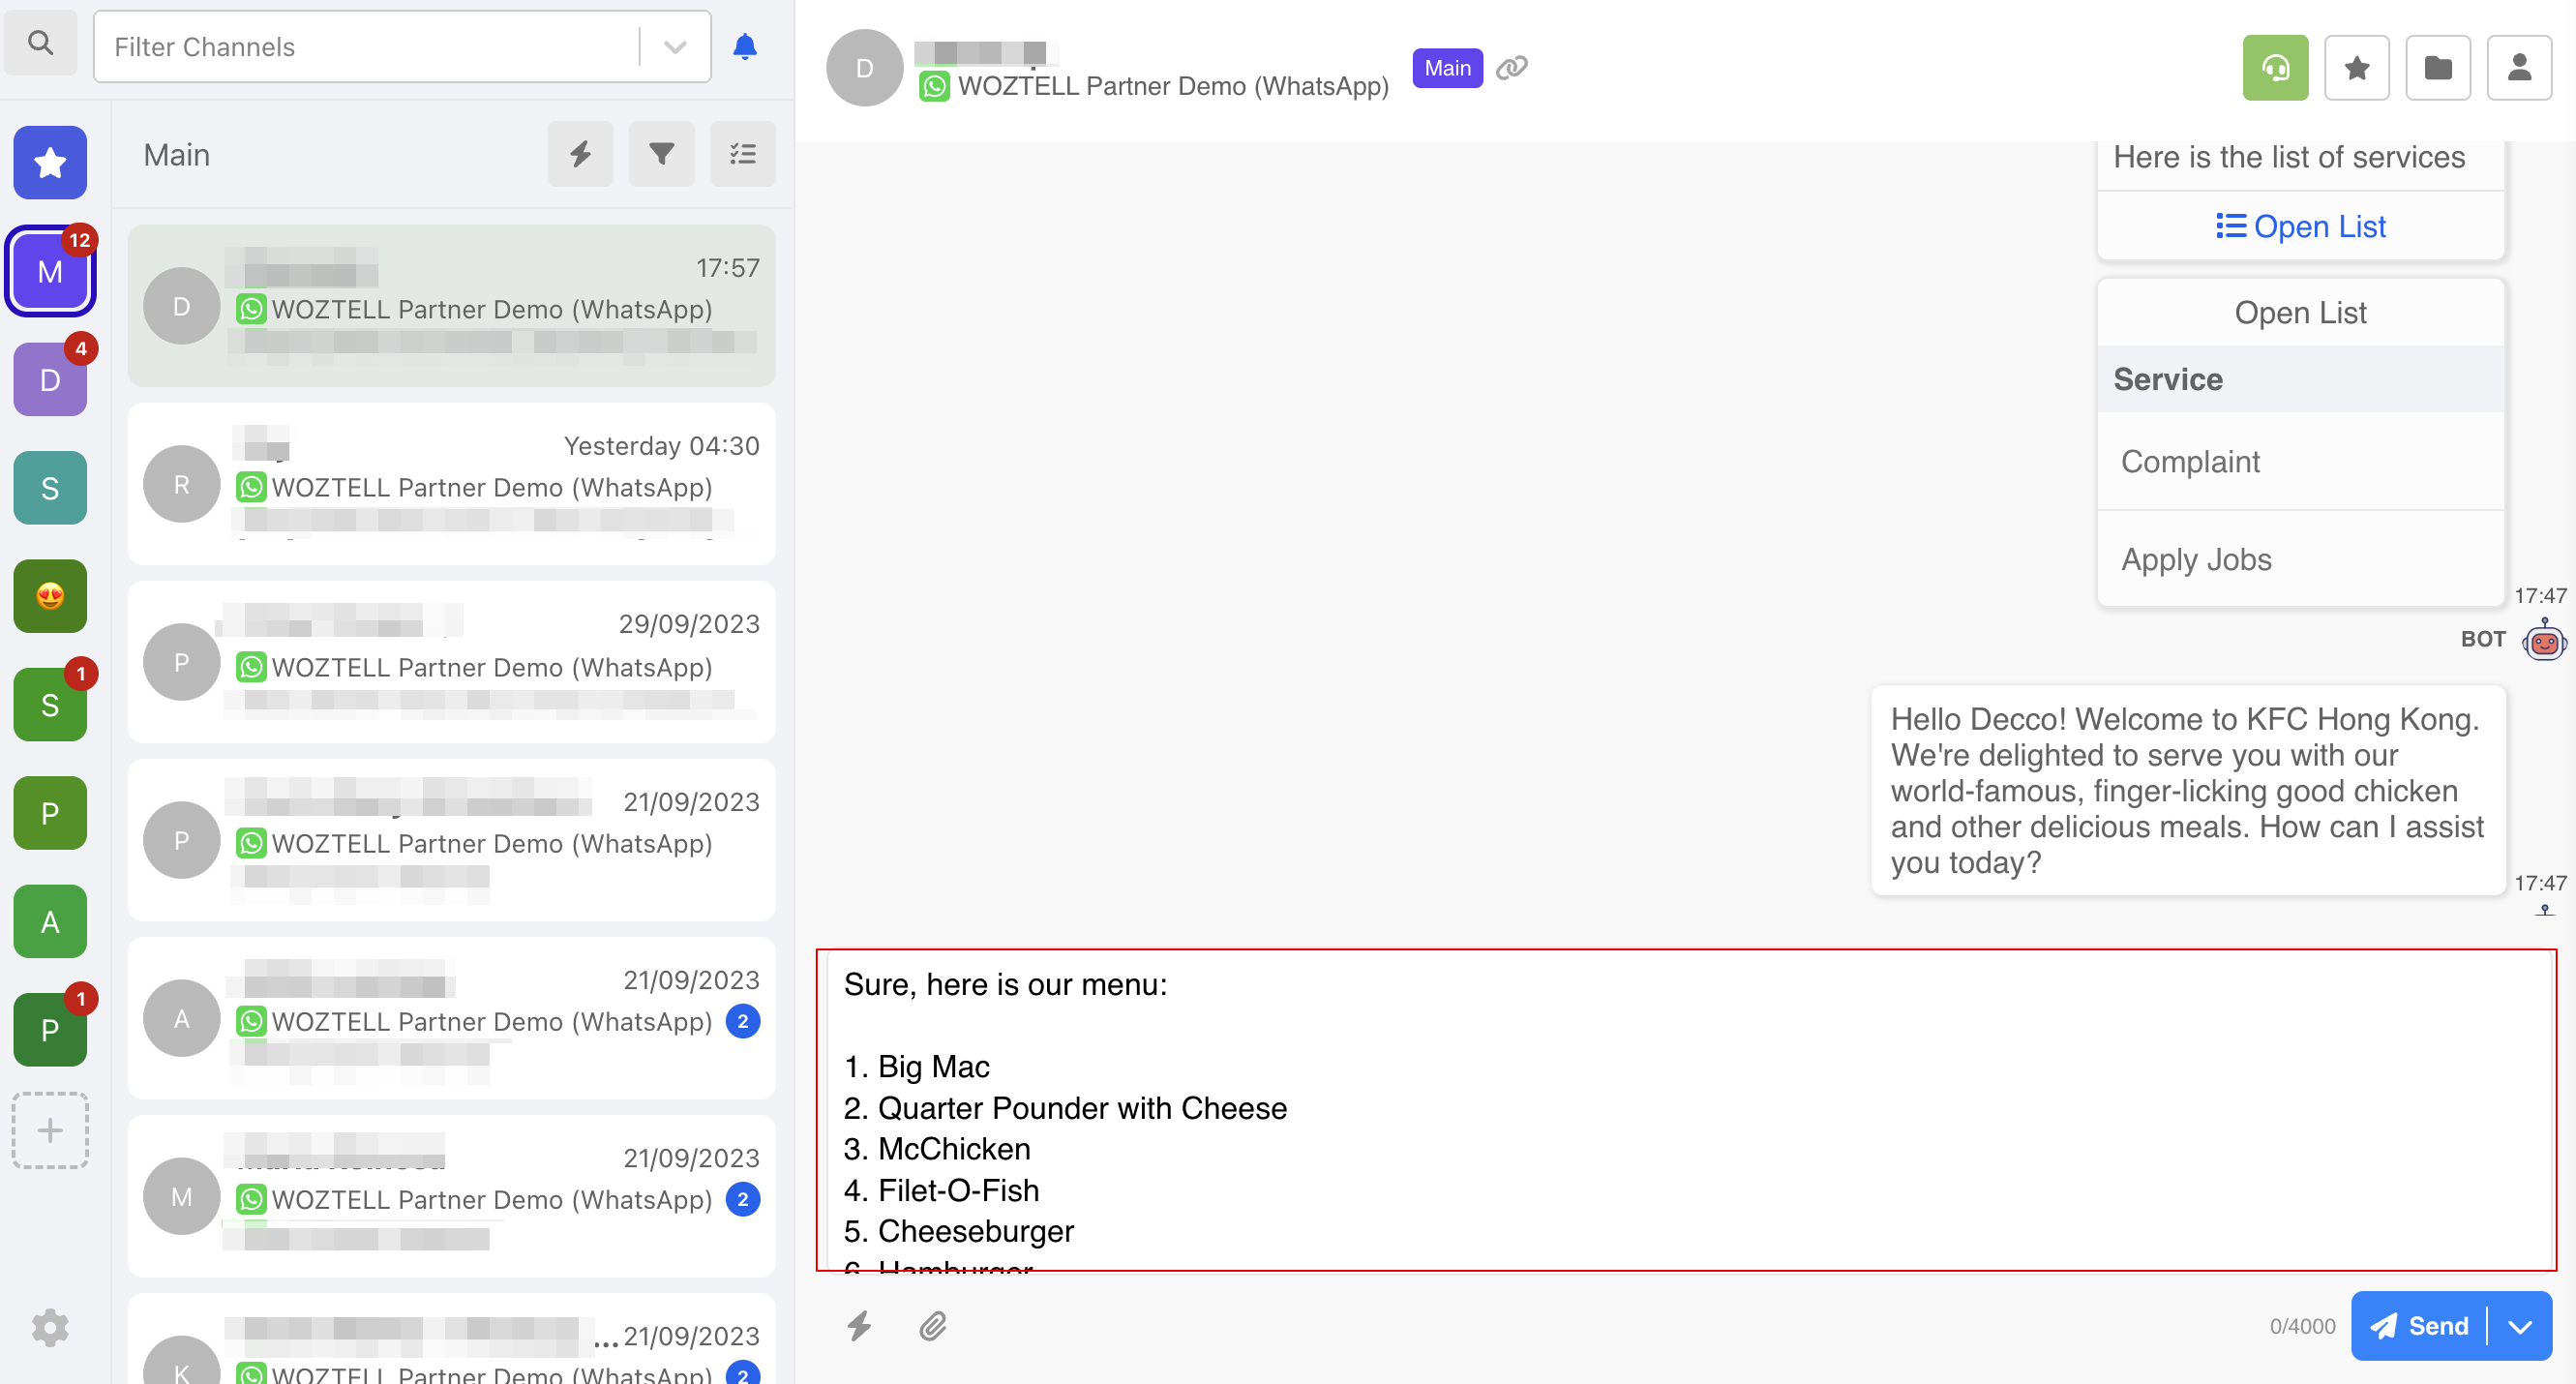2576x1384 pixels.
Task: Expand the Send options dropdown arrow
Action: (x=2520, y=1326)
